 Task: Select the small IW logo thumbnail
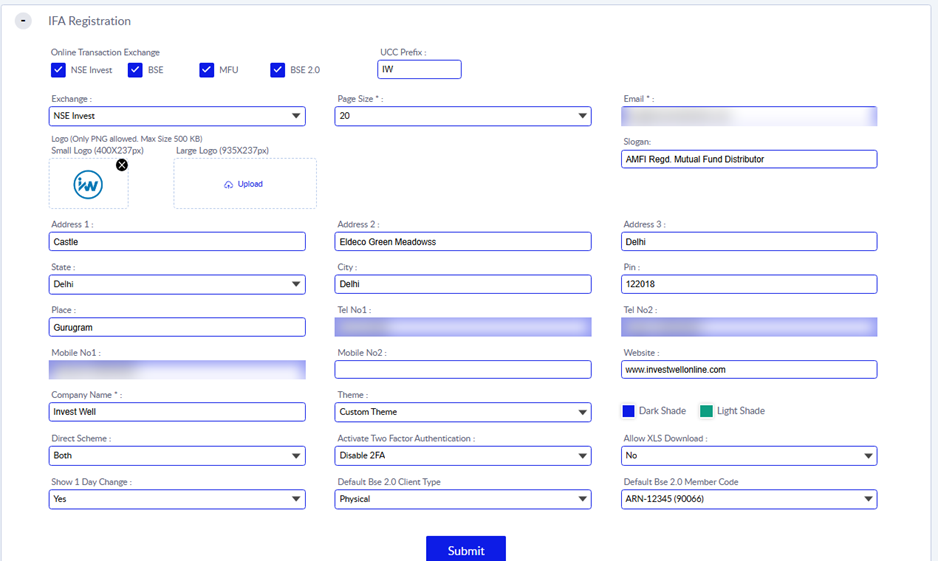coord(88,184)
